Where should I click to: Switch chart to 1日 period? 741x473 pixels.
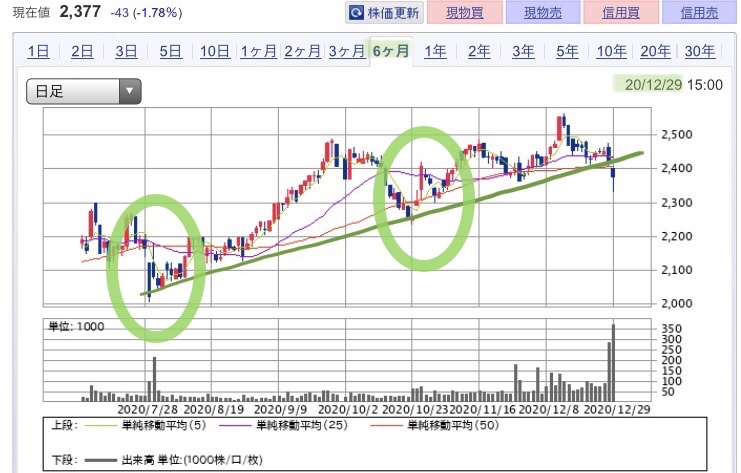click(38, 51)
